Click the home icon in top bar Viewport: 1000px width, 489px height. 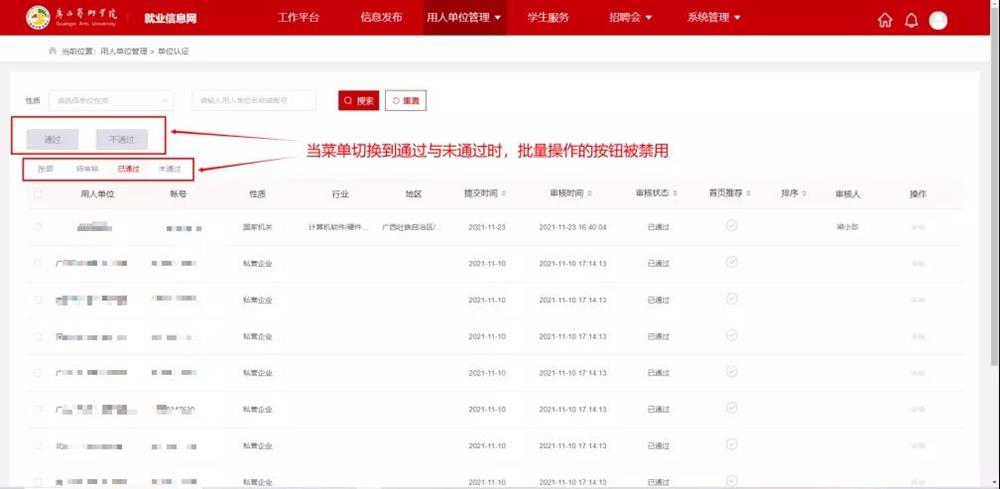point(884,20)
